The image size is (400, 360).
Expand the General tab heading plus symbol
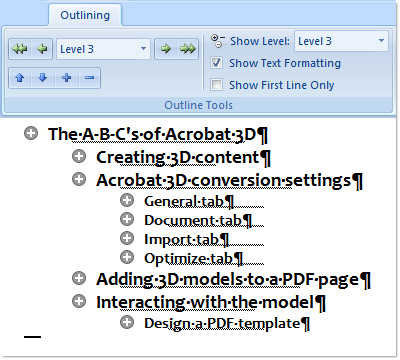coord(127,200)
